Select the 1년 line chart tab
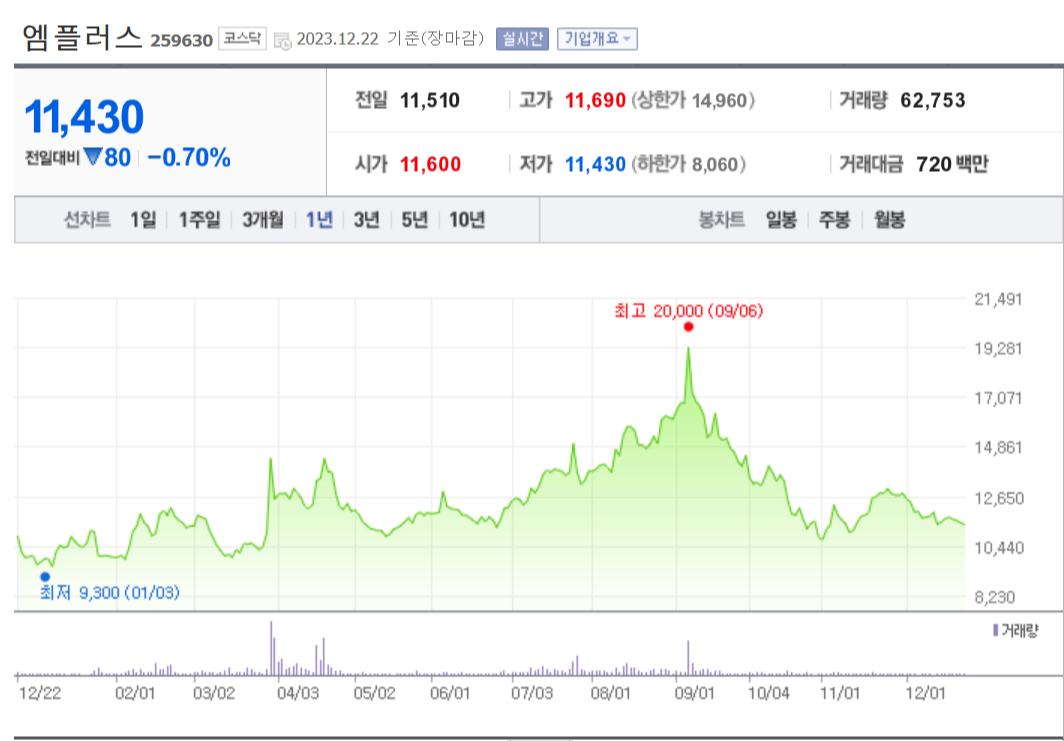Image resolution: width=1064 pixels, height=741 pixels. point(319,220)
